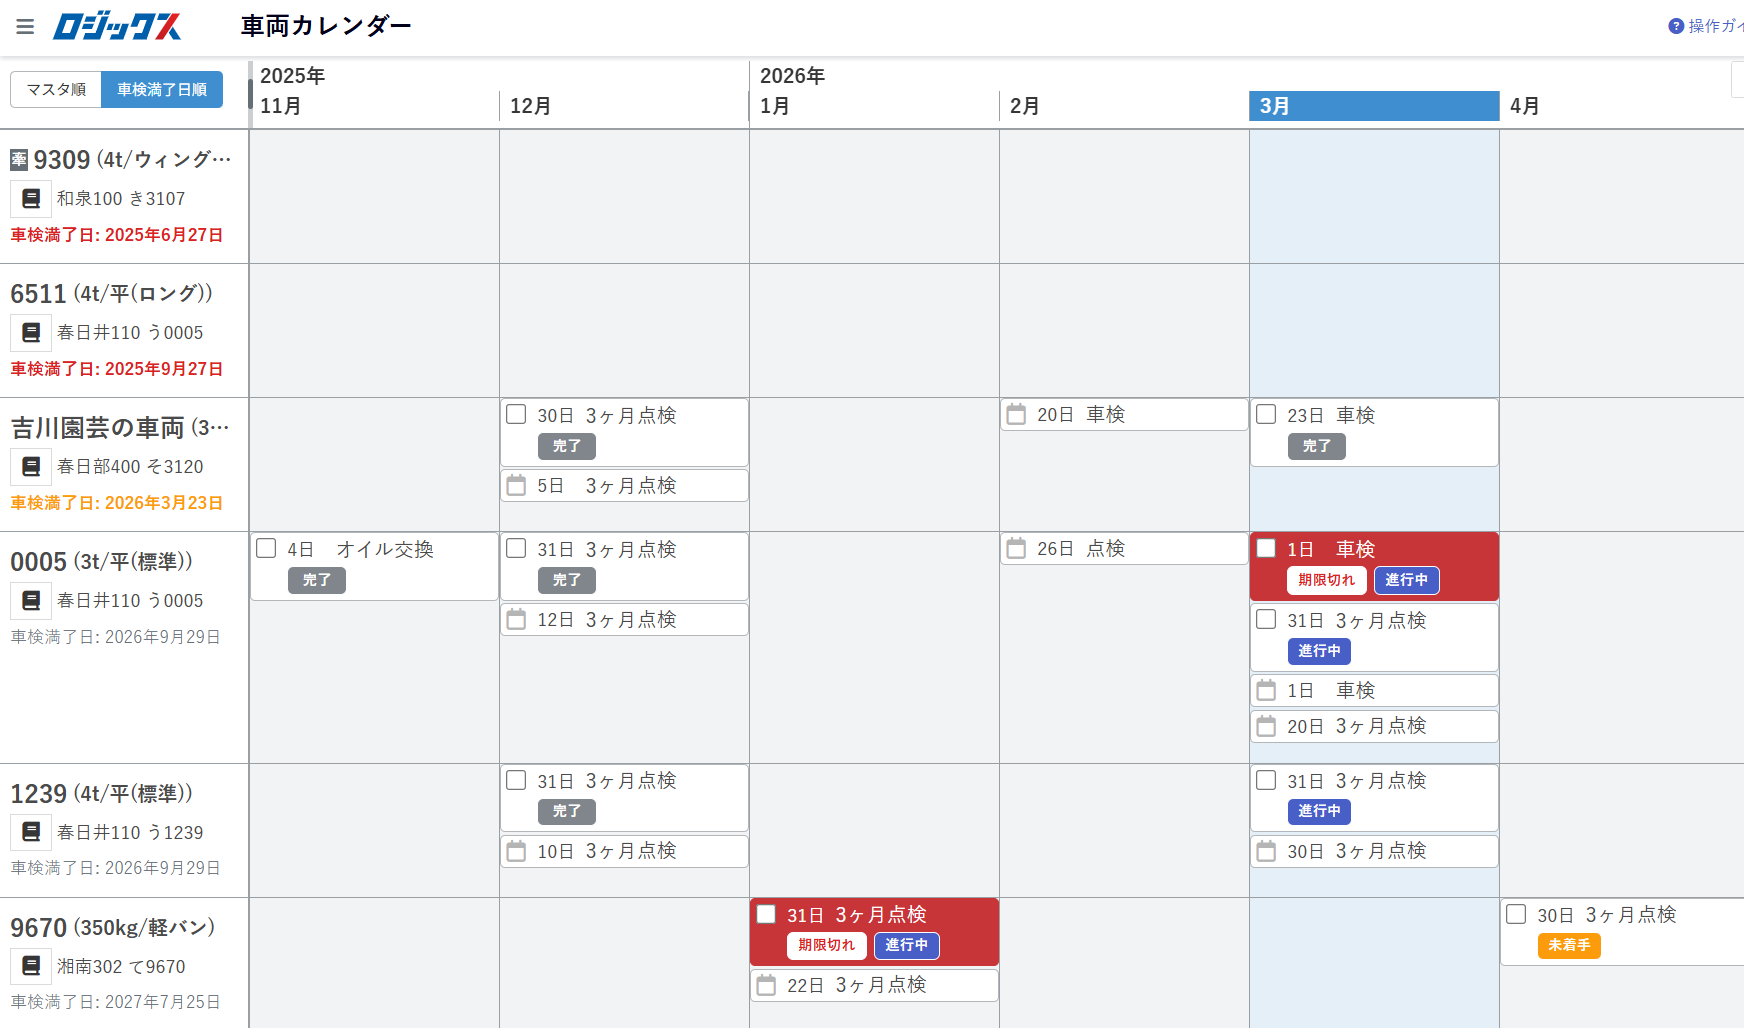The width and height of the screenshot is (1744, 1028).
Task: Open the hamburger navigation menu
Action: click(25, 27)
